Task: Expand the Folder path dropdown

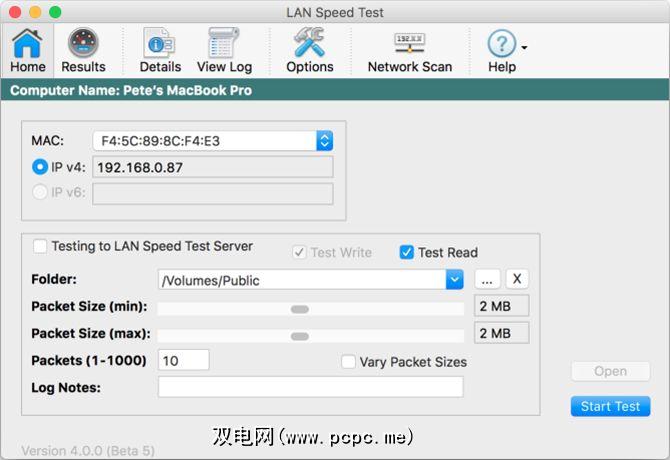Action: [x=455, y=280]
